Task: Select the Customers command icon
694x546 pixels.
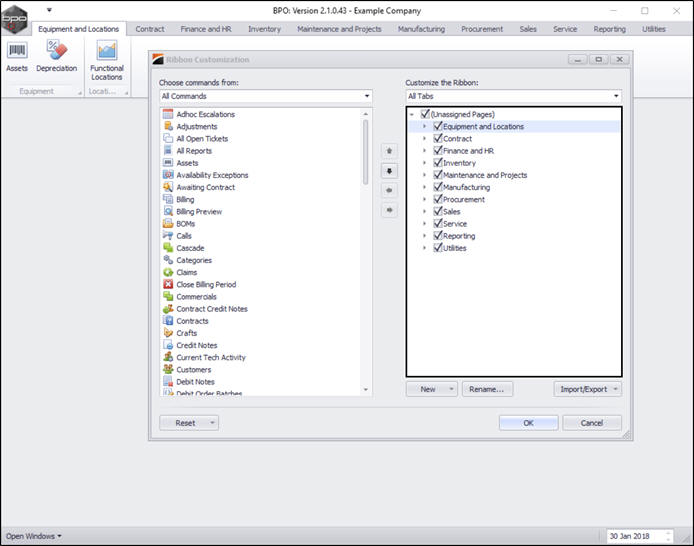Action: [168, 369]
